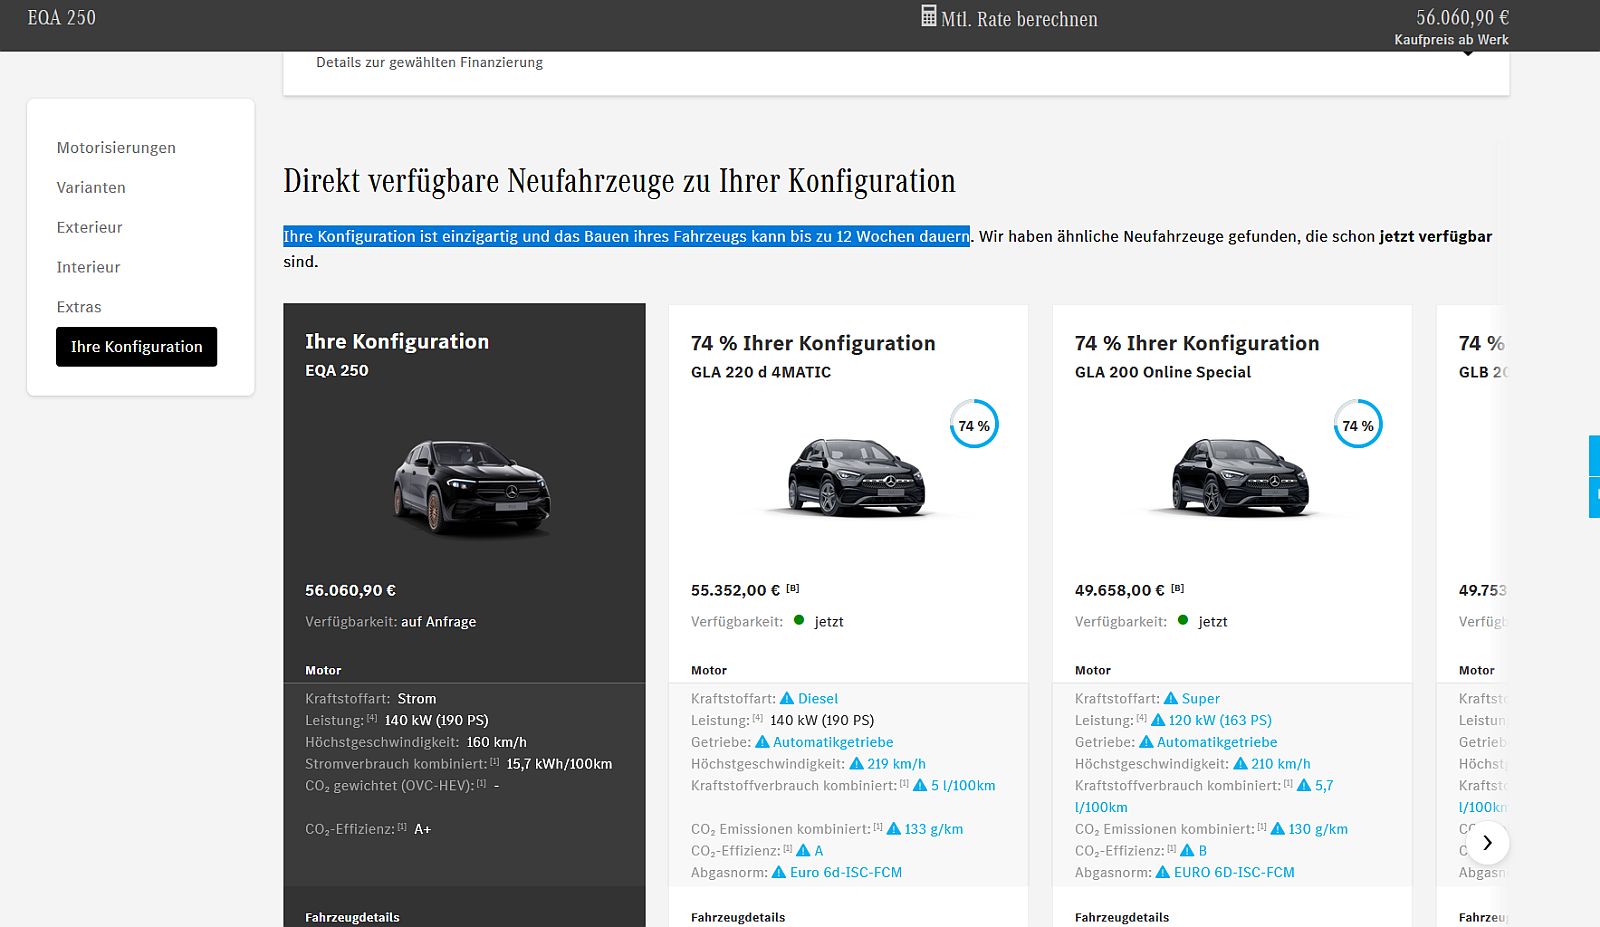
Task: Click the warning icon beside Super
Action: point(1171,698)
